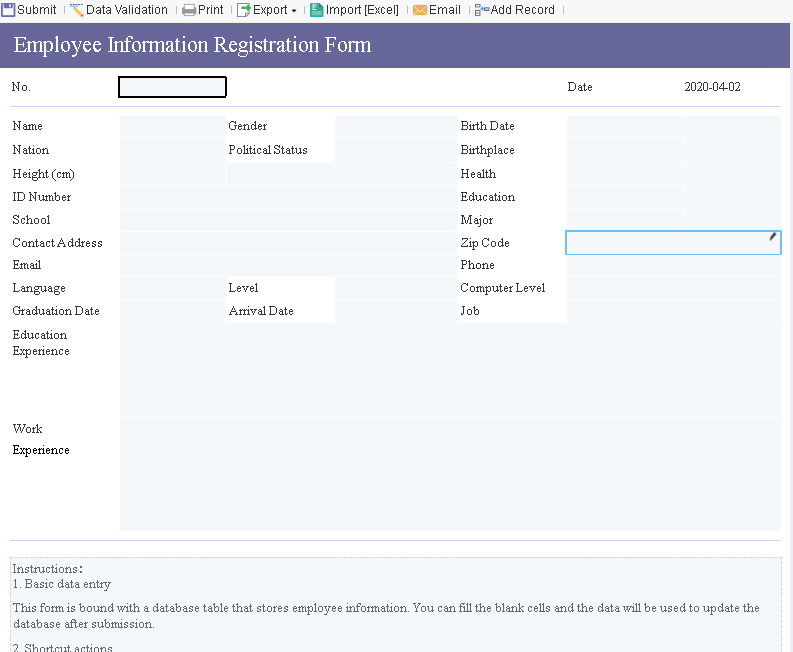Open the Export dropdown arrow
Image resolution: width=793 pixels, height=652 pixels.
pyautogui.click(x=294, y=11)
